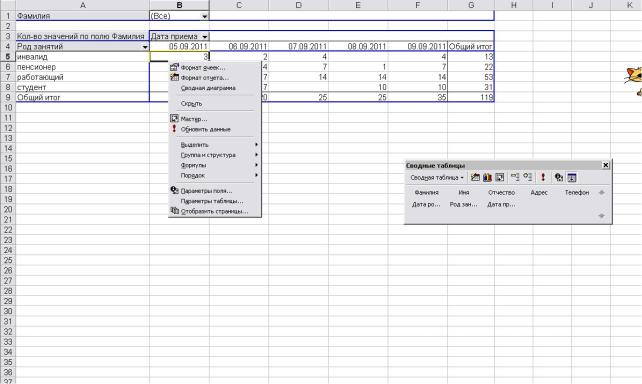
Task: Choose Формат ячеек in the context menu
Action: click(215, 68)
